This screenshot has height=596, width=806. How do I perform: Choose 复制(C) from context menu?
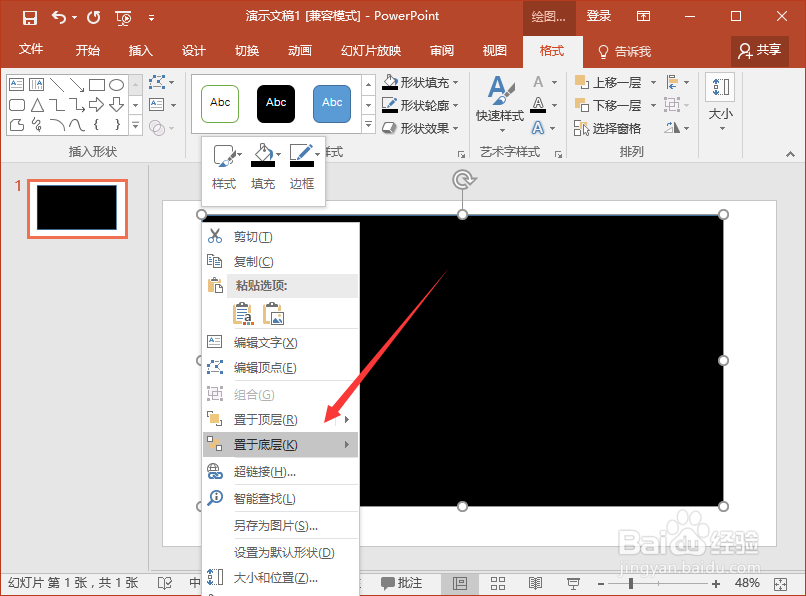(x=281, y=261)
